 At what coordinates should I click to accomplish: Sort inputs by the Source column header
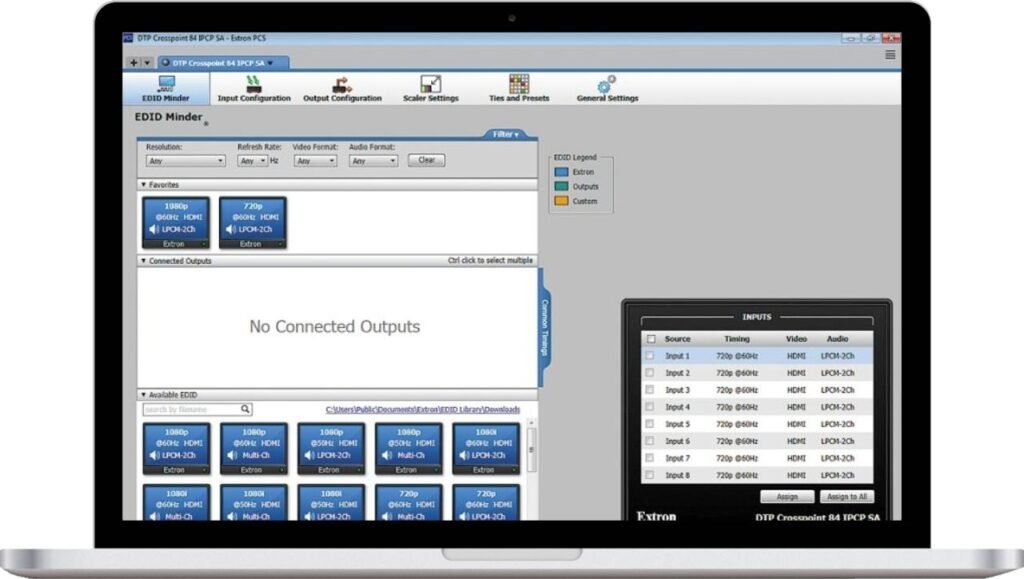[677, 339]
